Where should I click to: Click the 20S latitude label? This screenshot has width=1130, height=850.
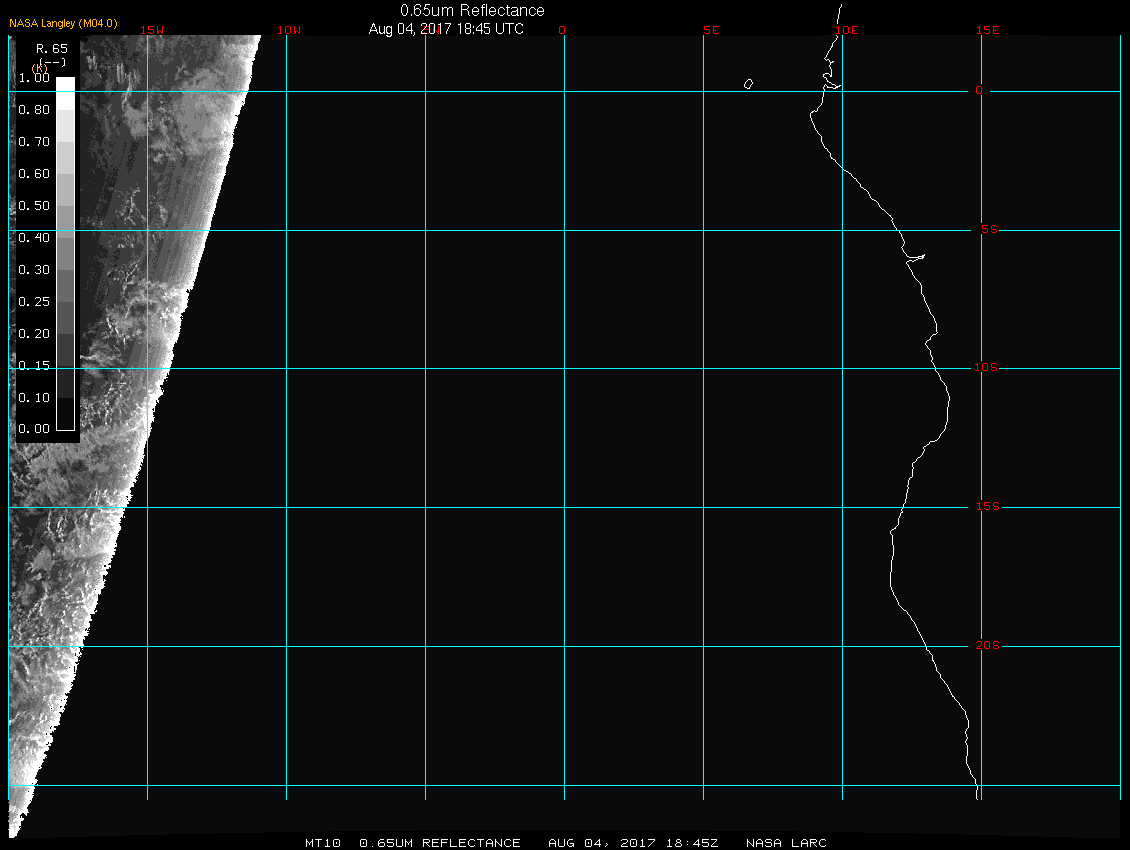(988, 646)
